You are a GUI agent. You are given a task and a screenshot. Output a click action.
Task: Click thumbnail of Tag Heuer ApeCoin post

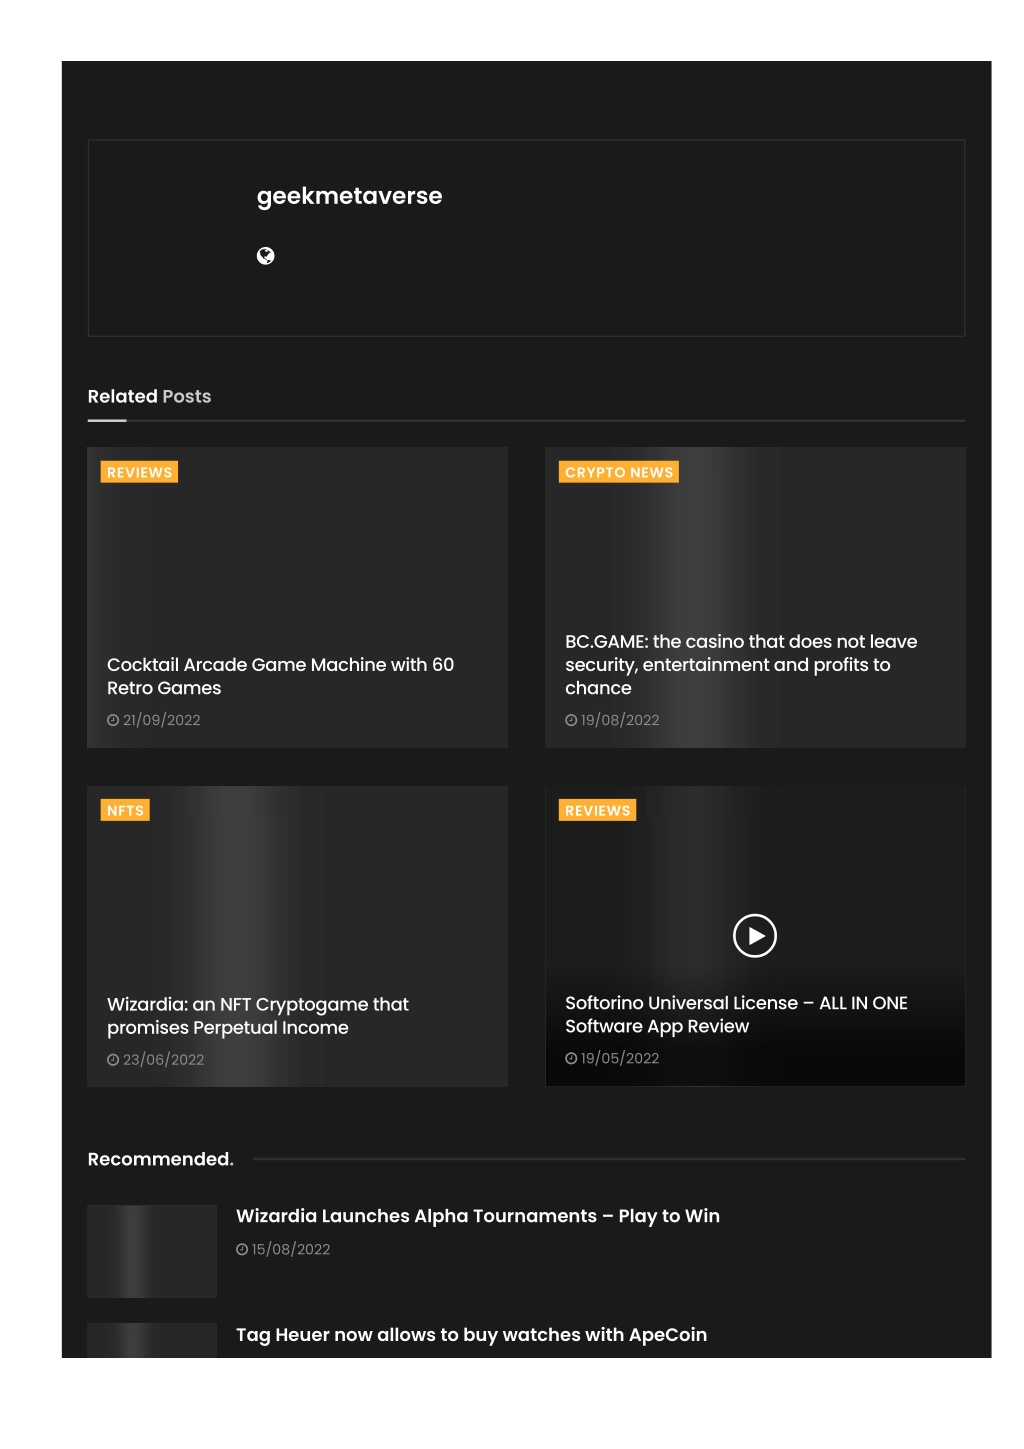point(152,1340)
